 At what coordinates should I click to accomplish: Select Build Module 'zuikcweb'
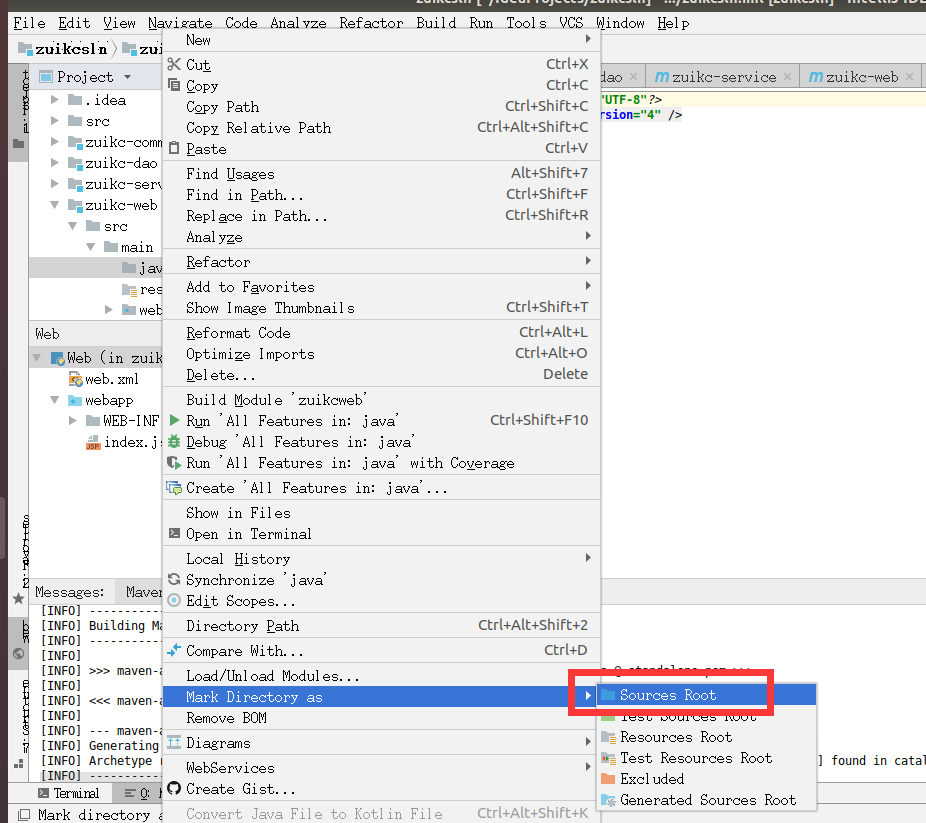click(382, 400)
